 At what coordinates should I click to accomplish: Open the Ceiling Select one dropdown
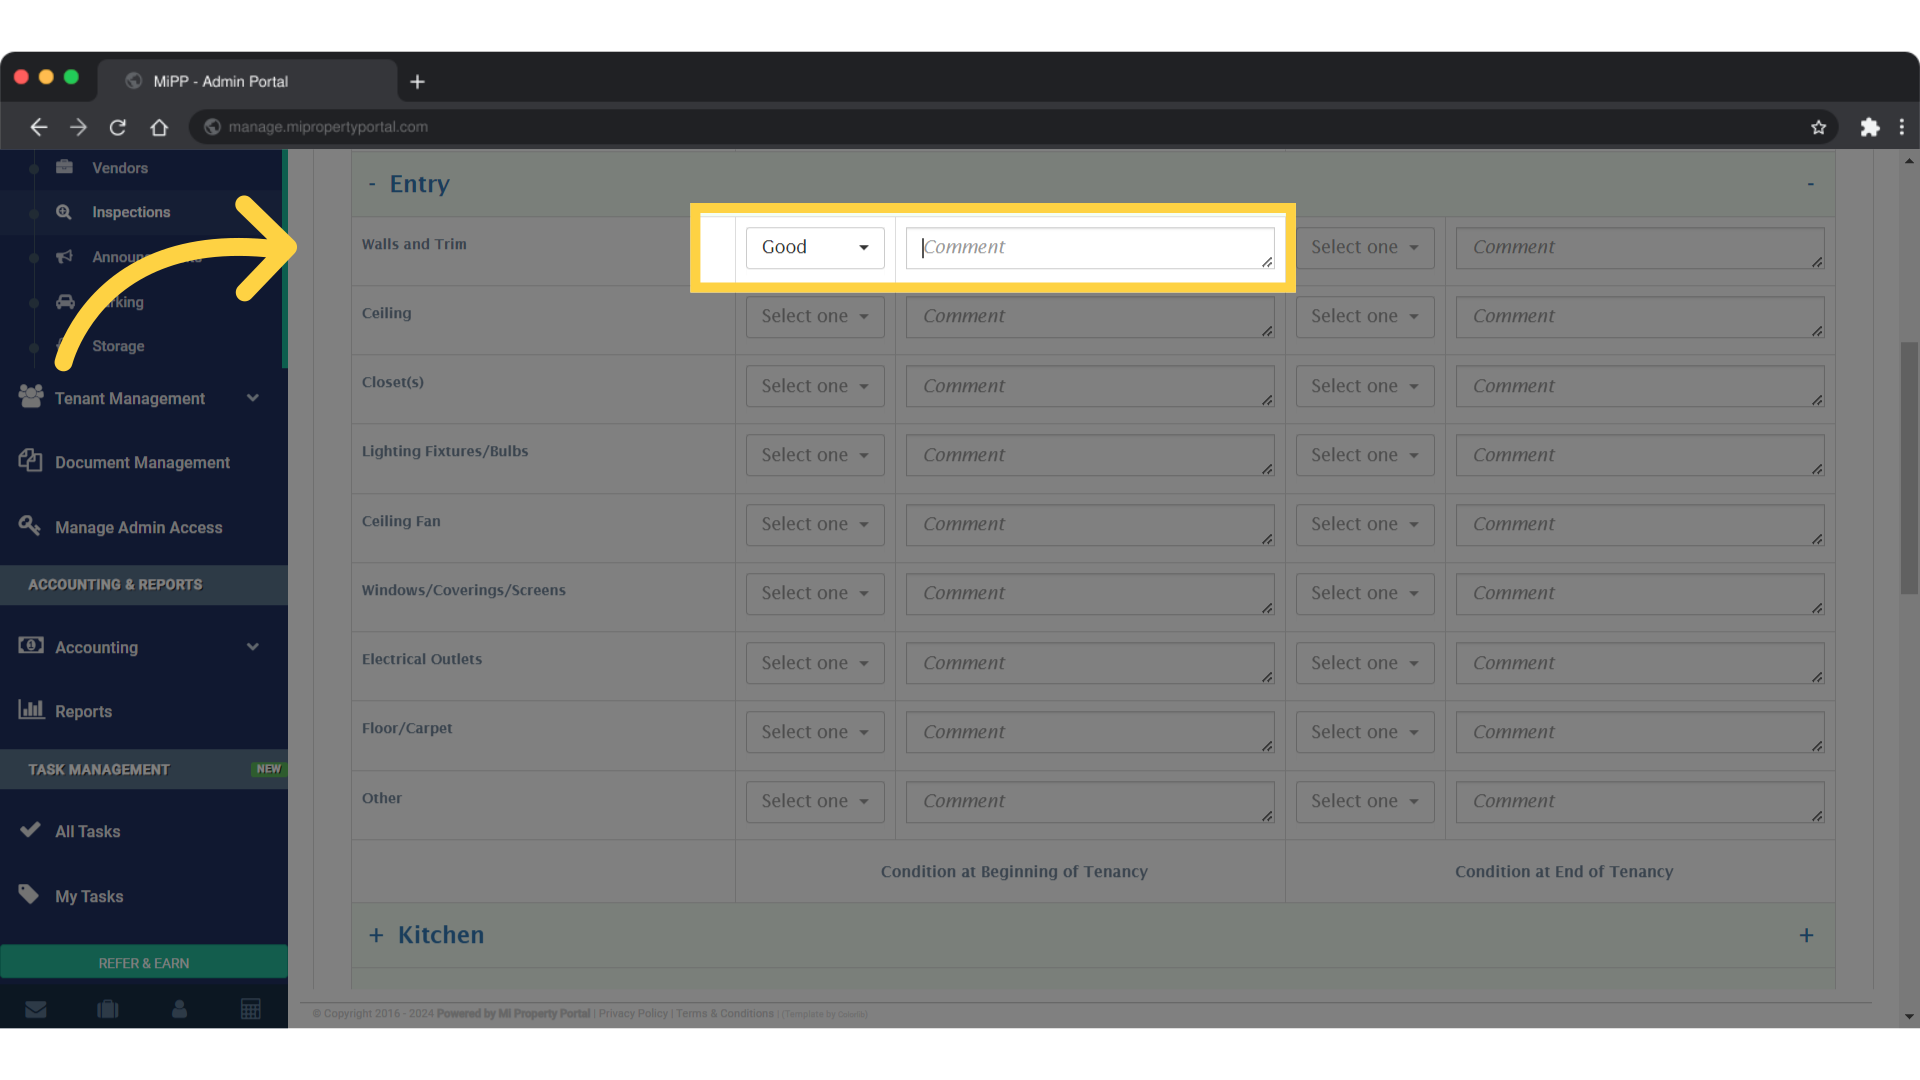click(814, 316)
